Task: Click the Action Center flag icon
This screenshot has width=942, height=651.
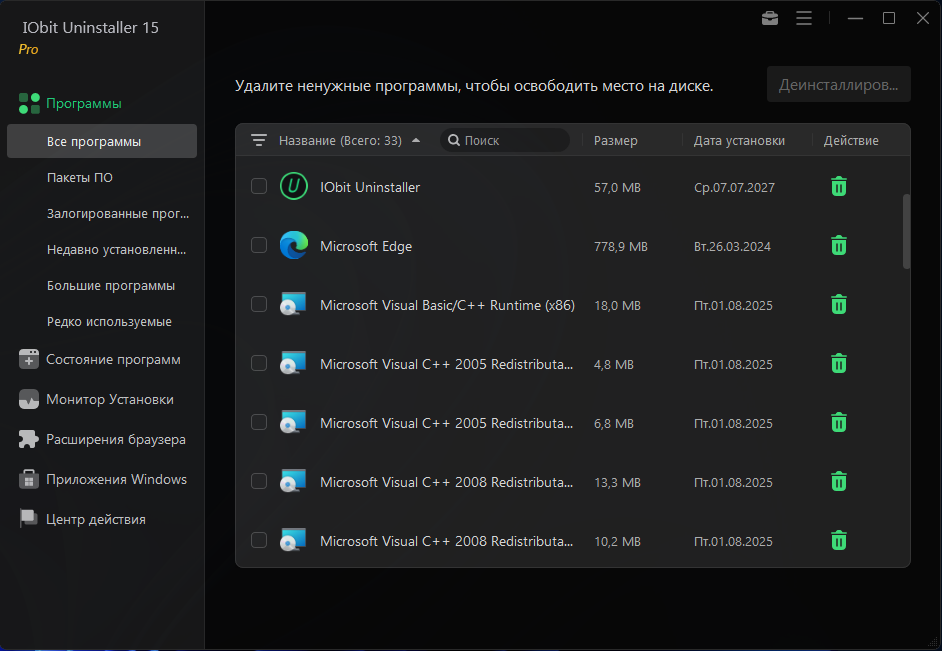Action: click(29, 519)
